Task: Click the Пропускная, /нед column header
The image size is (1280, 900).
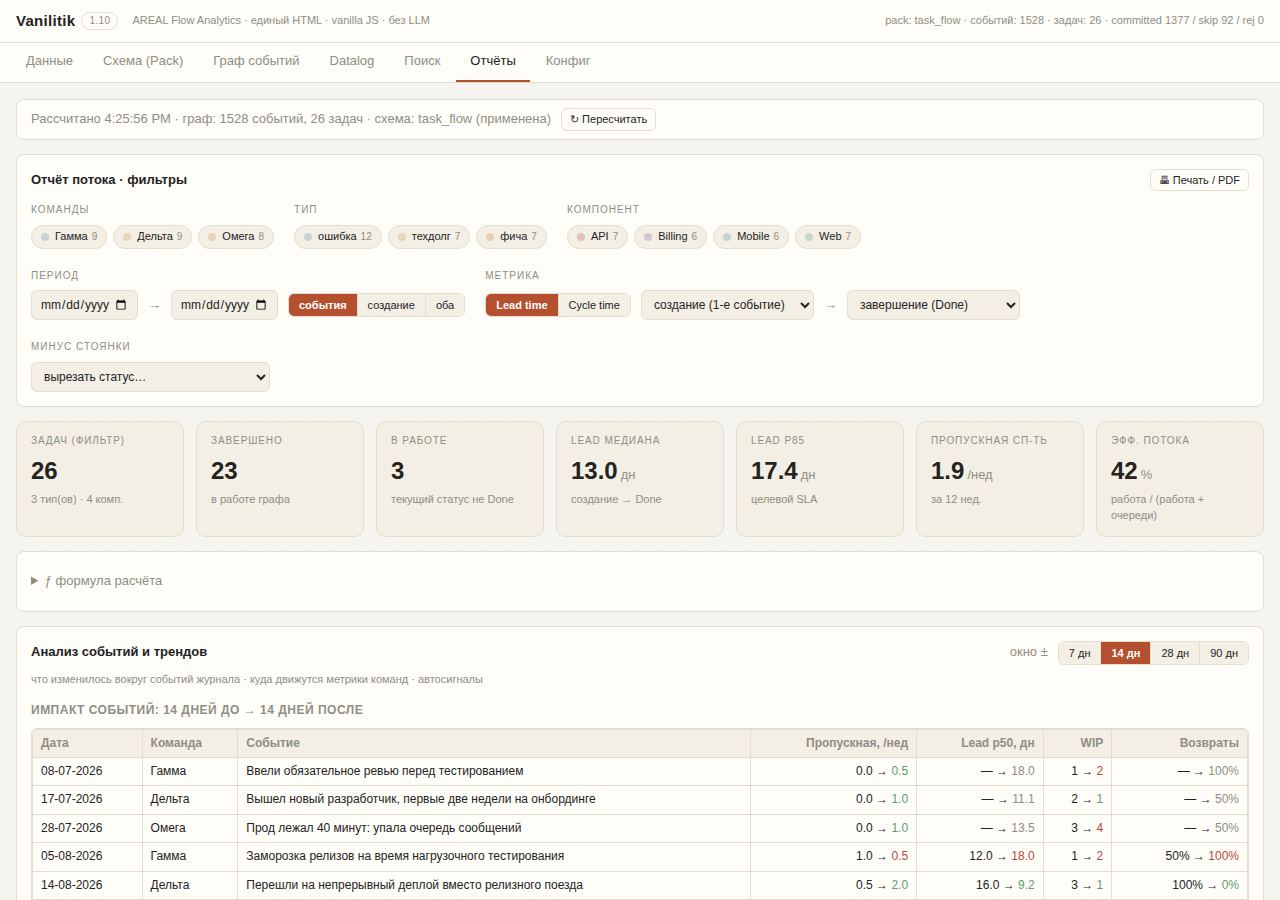Action: coord(833,743)
